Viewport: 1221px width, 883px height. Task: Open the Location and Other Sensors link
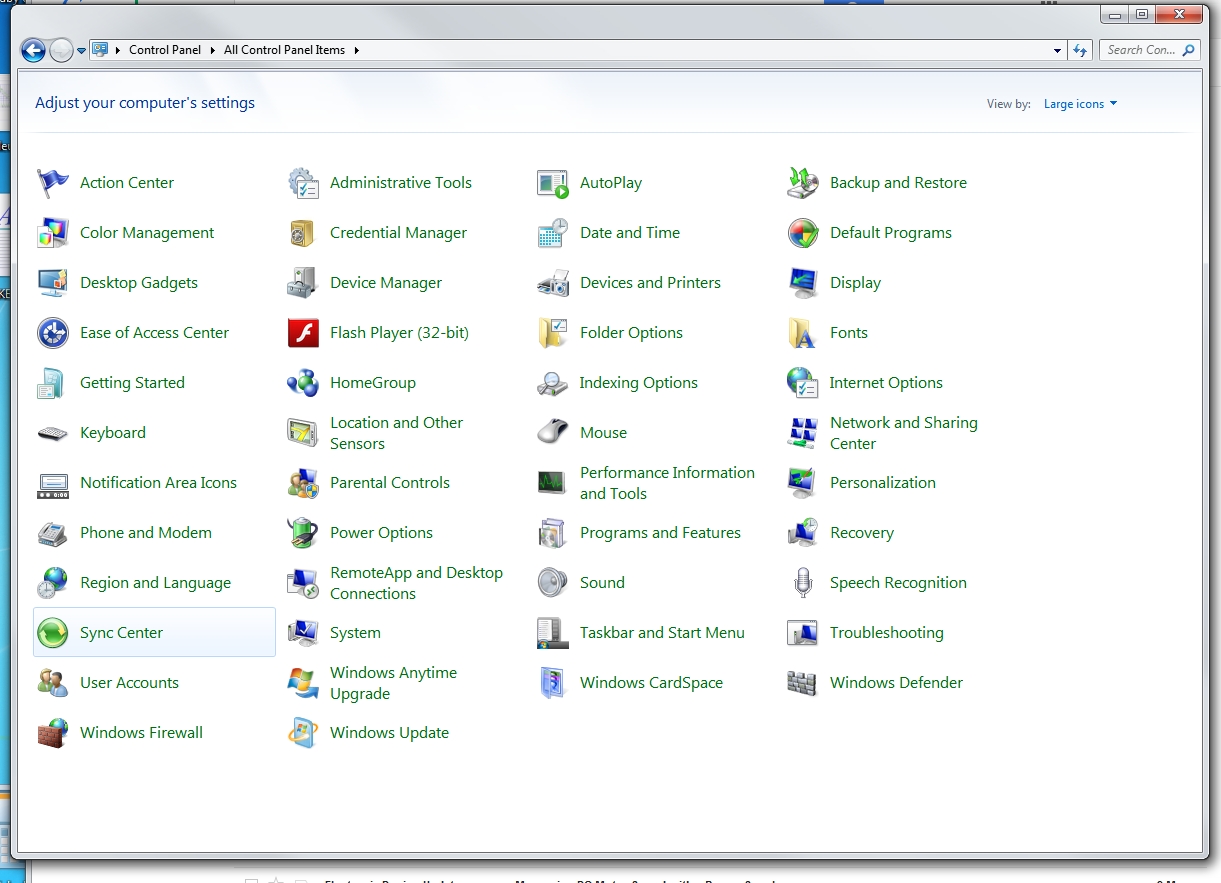point(396,433)
